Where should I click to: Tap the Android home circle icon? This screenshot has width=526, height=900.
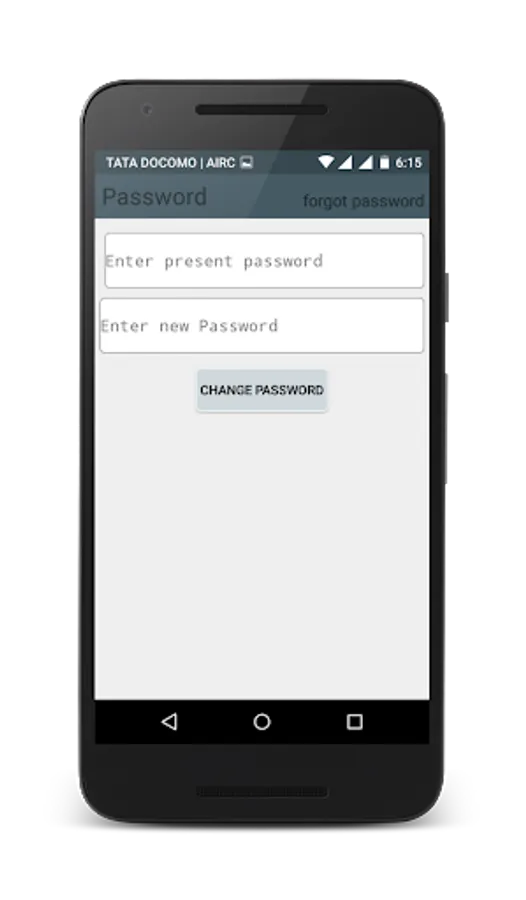click(x=262, y=721)
